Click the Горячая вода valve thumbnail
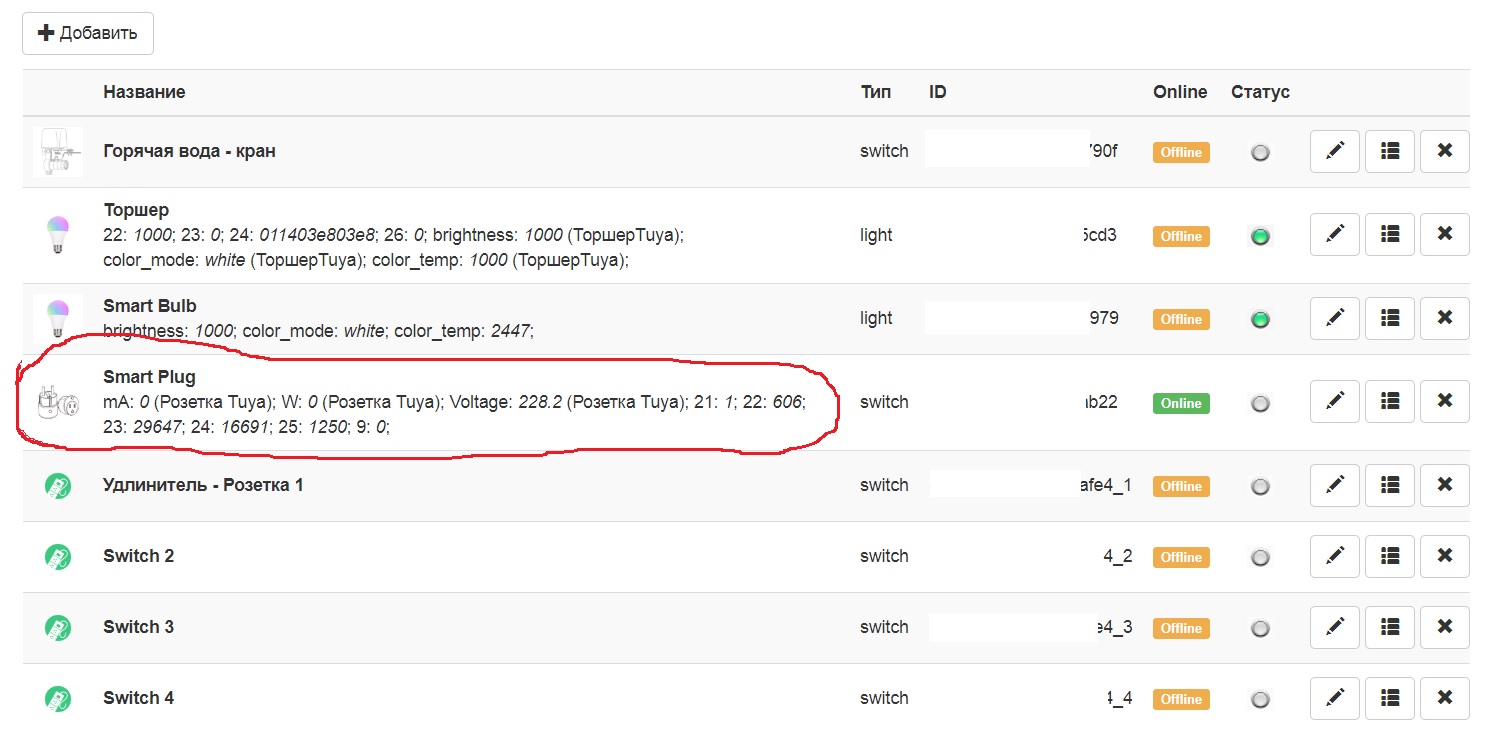This screenshot has height=746, width=1491. [58, 152]
